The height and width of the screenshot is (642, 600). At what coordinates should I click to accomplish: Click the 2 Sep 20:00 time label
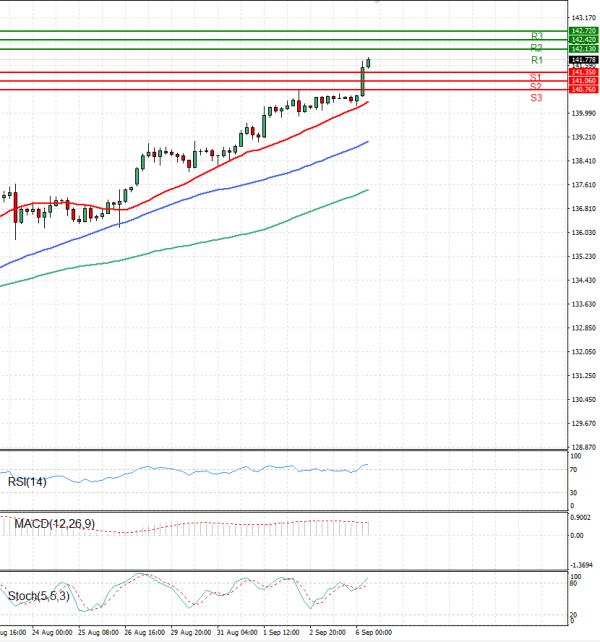[x=328, y=633]
